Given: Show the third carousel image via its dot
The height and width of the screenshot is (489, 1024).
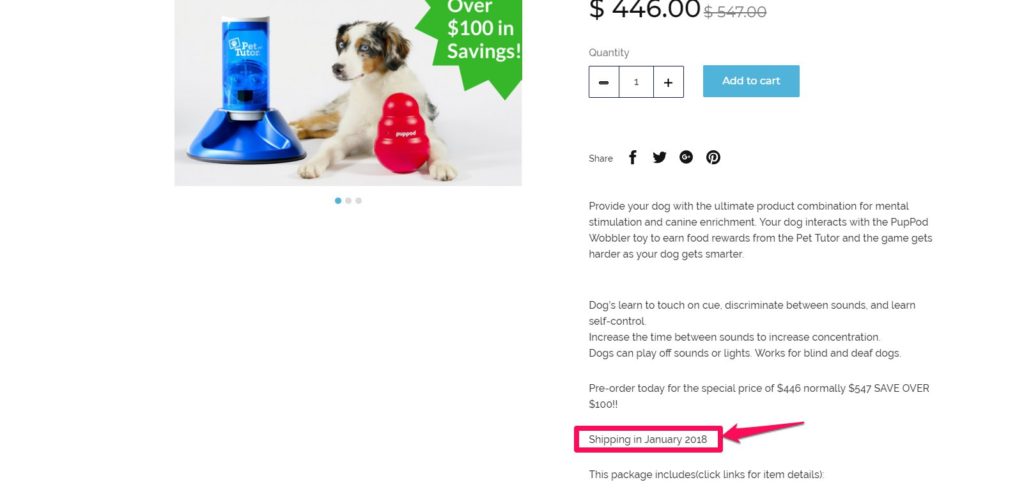Looking at the screenshot, I should [x=359, y=200].
